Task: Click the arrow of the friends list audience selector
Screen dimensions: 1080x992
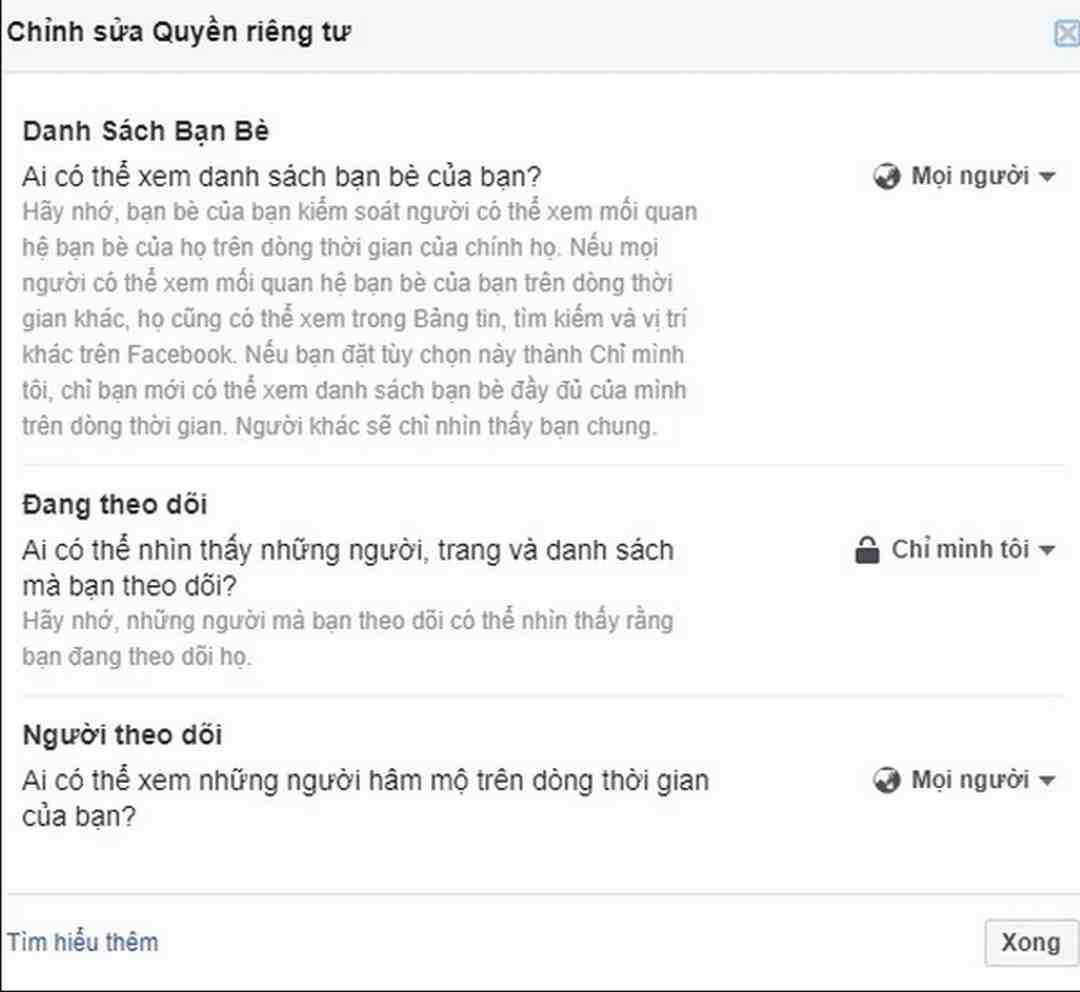Action: coord(1047,177)
